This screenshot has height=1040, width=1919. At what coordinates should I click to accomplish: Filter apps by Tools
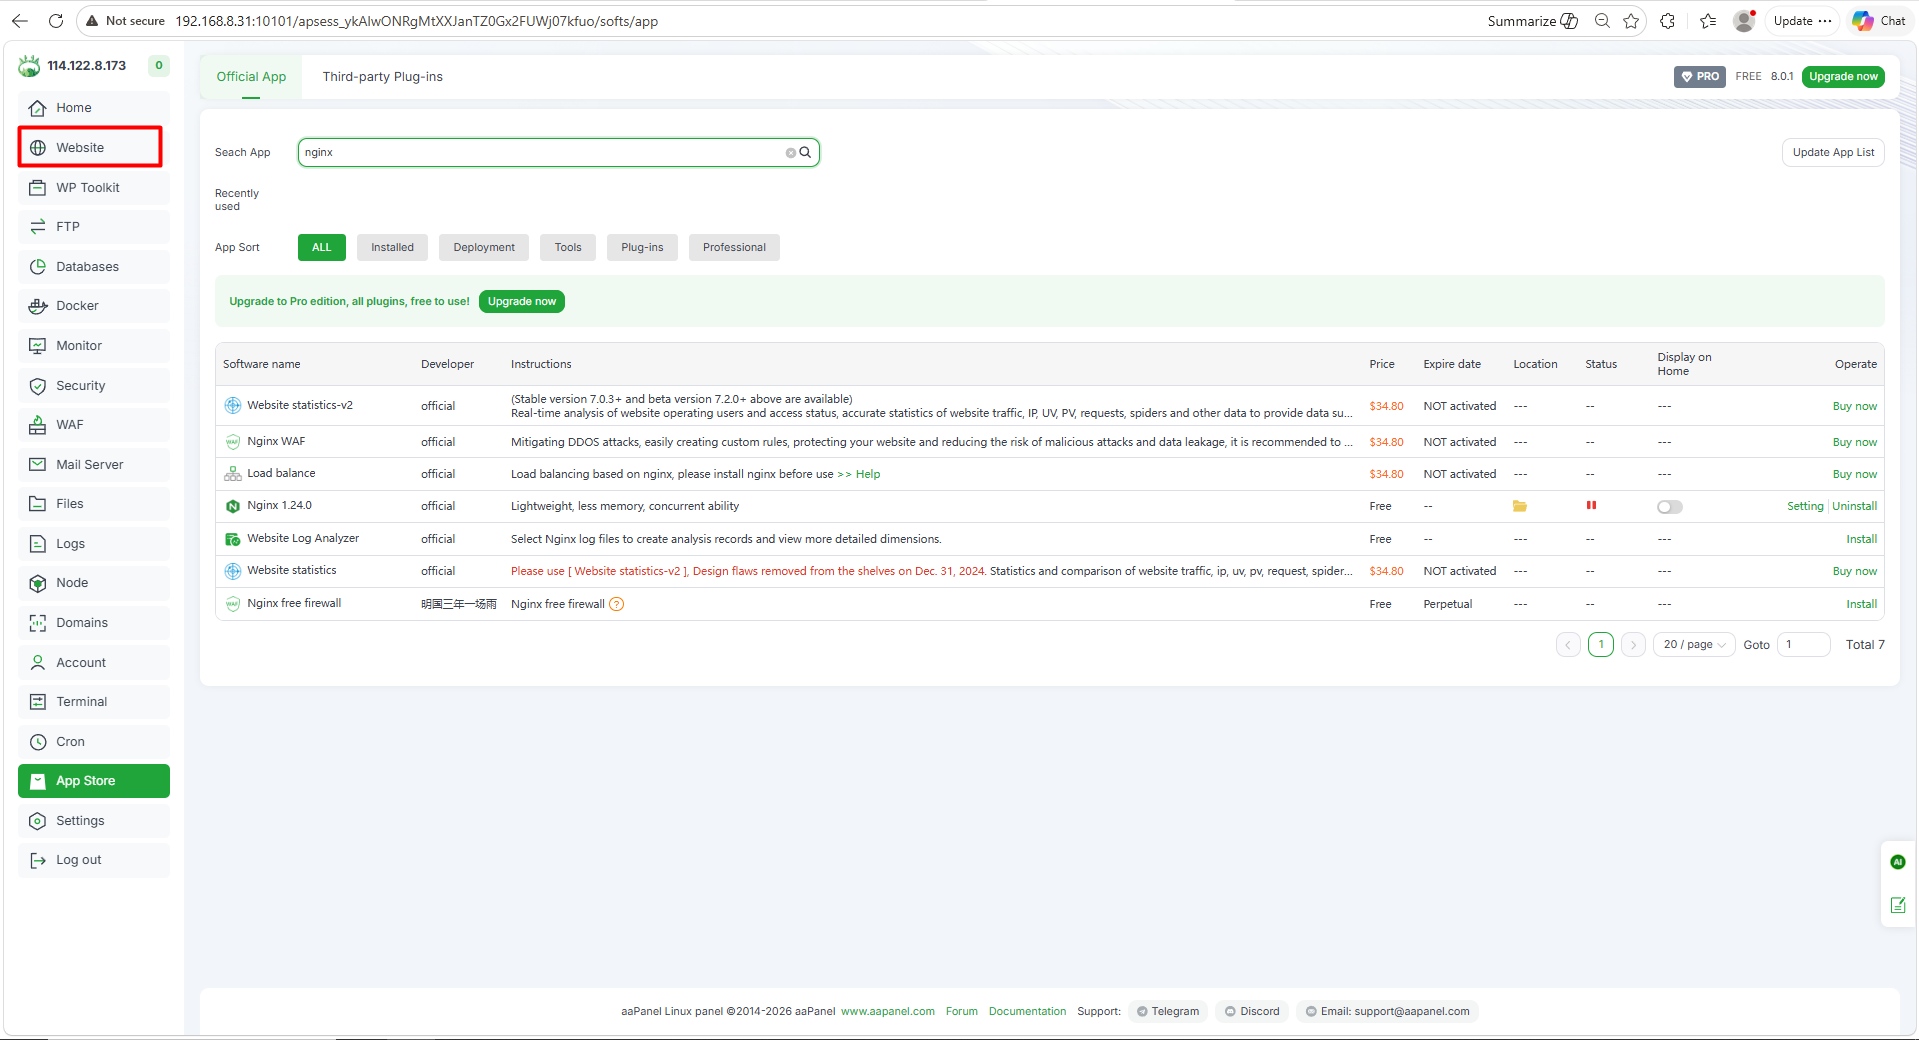[568, 248]
